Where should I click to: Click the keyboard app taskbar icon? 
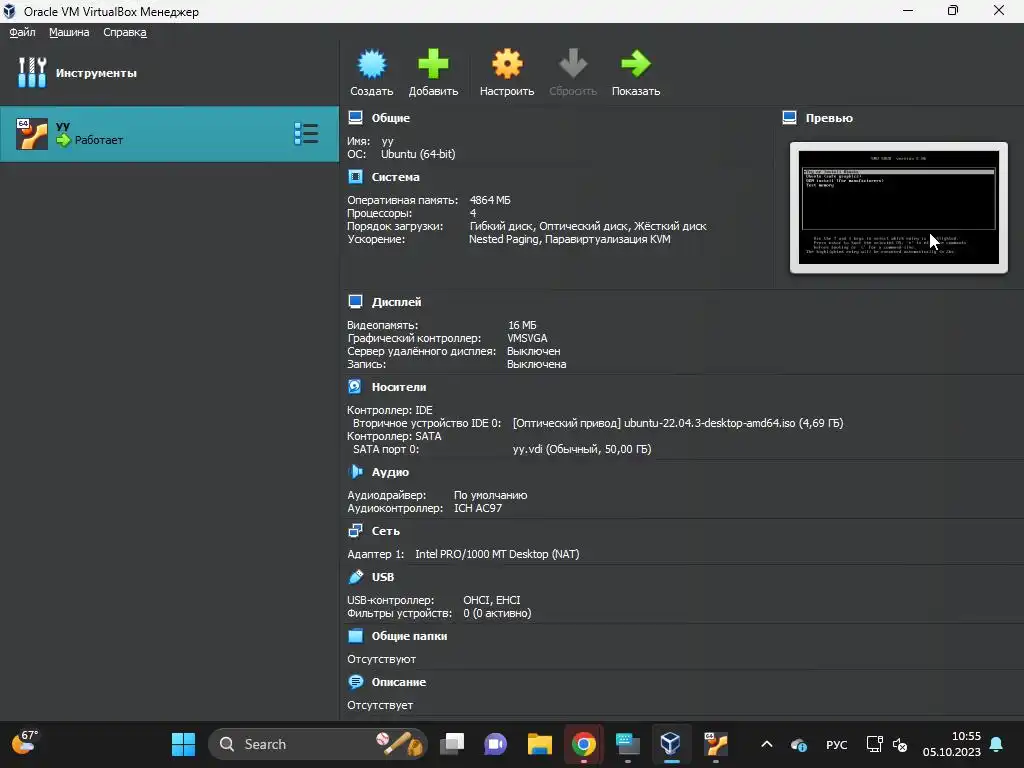(628, 744)
